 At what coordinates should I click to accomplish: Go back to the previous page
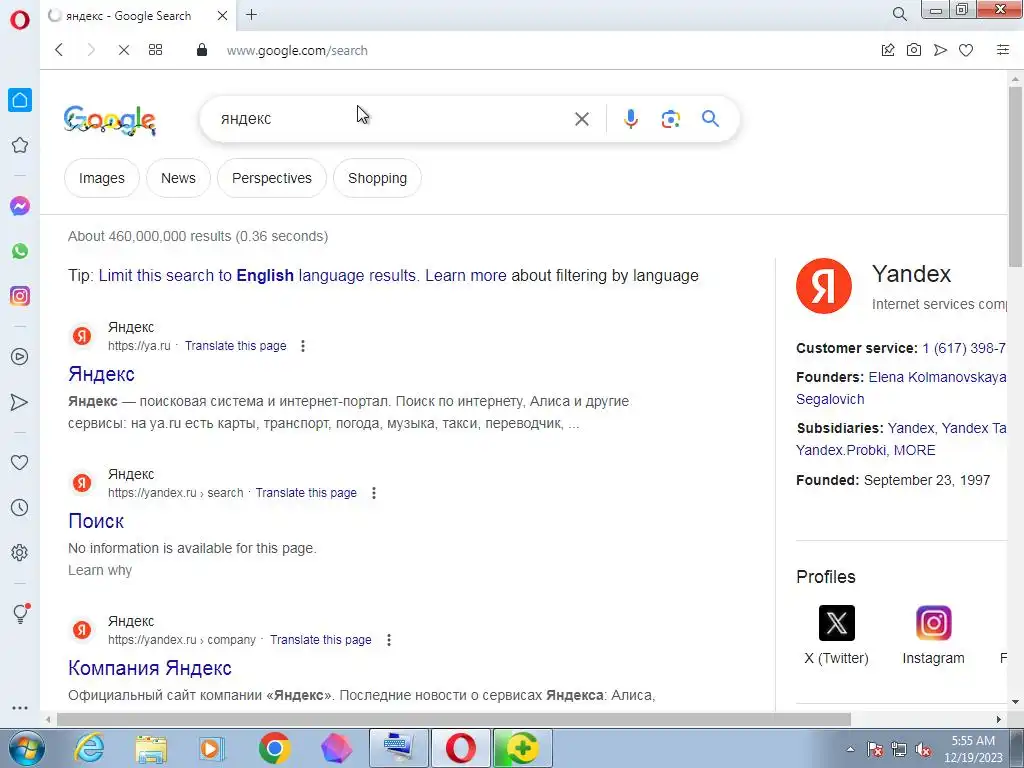pos(59,50)
